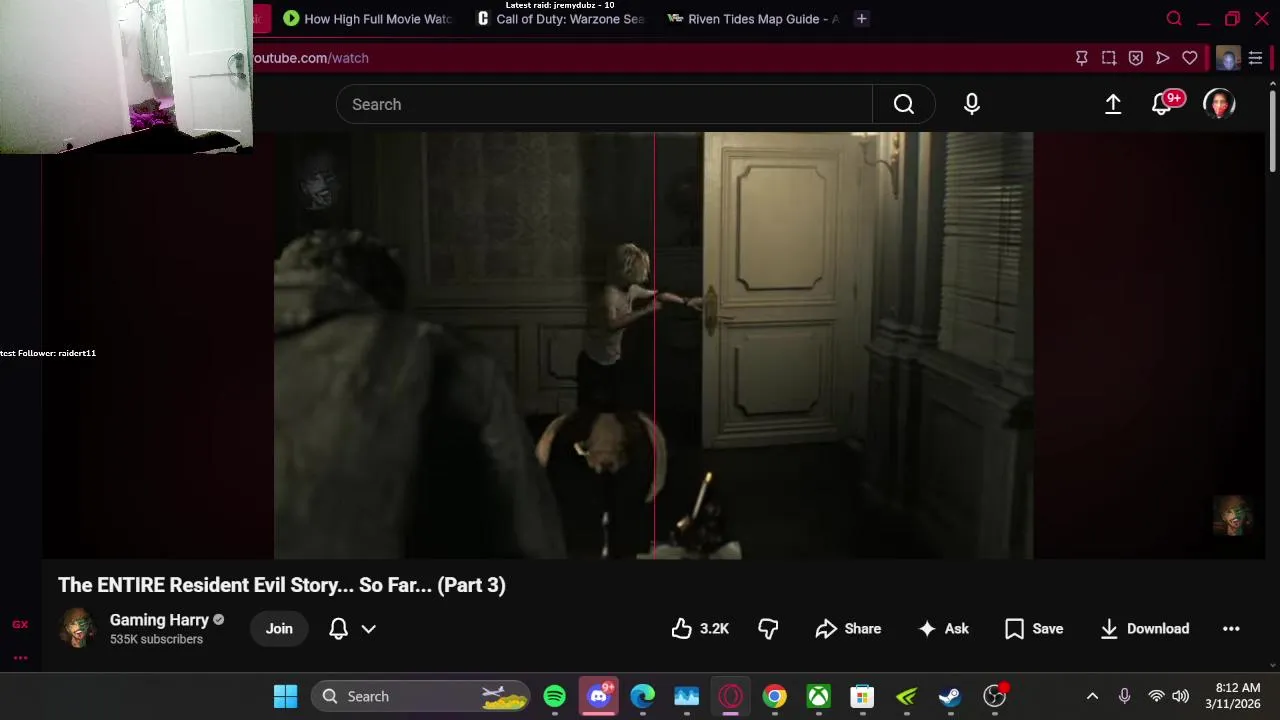Open a new browser tab
The width and height of the screenshot is (1280, 720).
point(861,19)
